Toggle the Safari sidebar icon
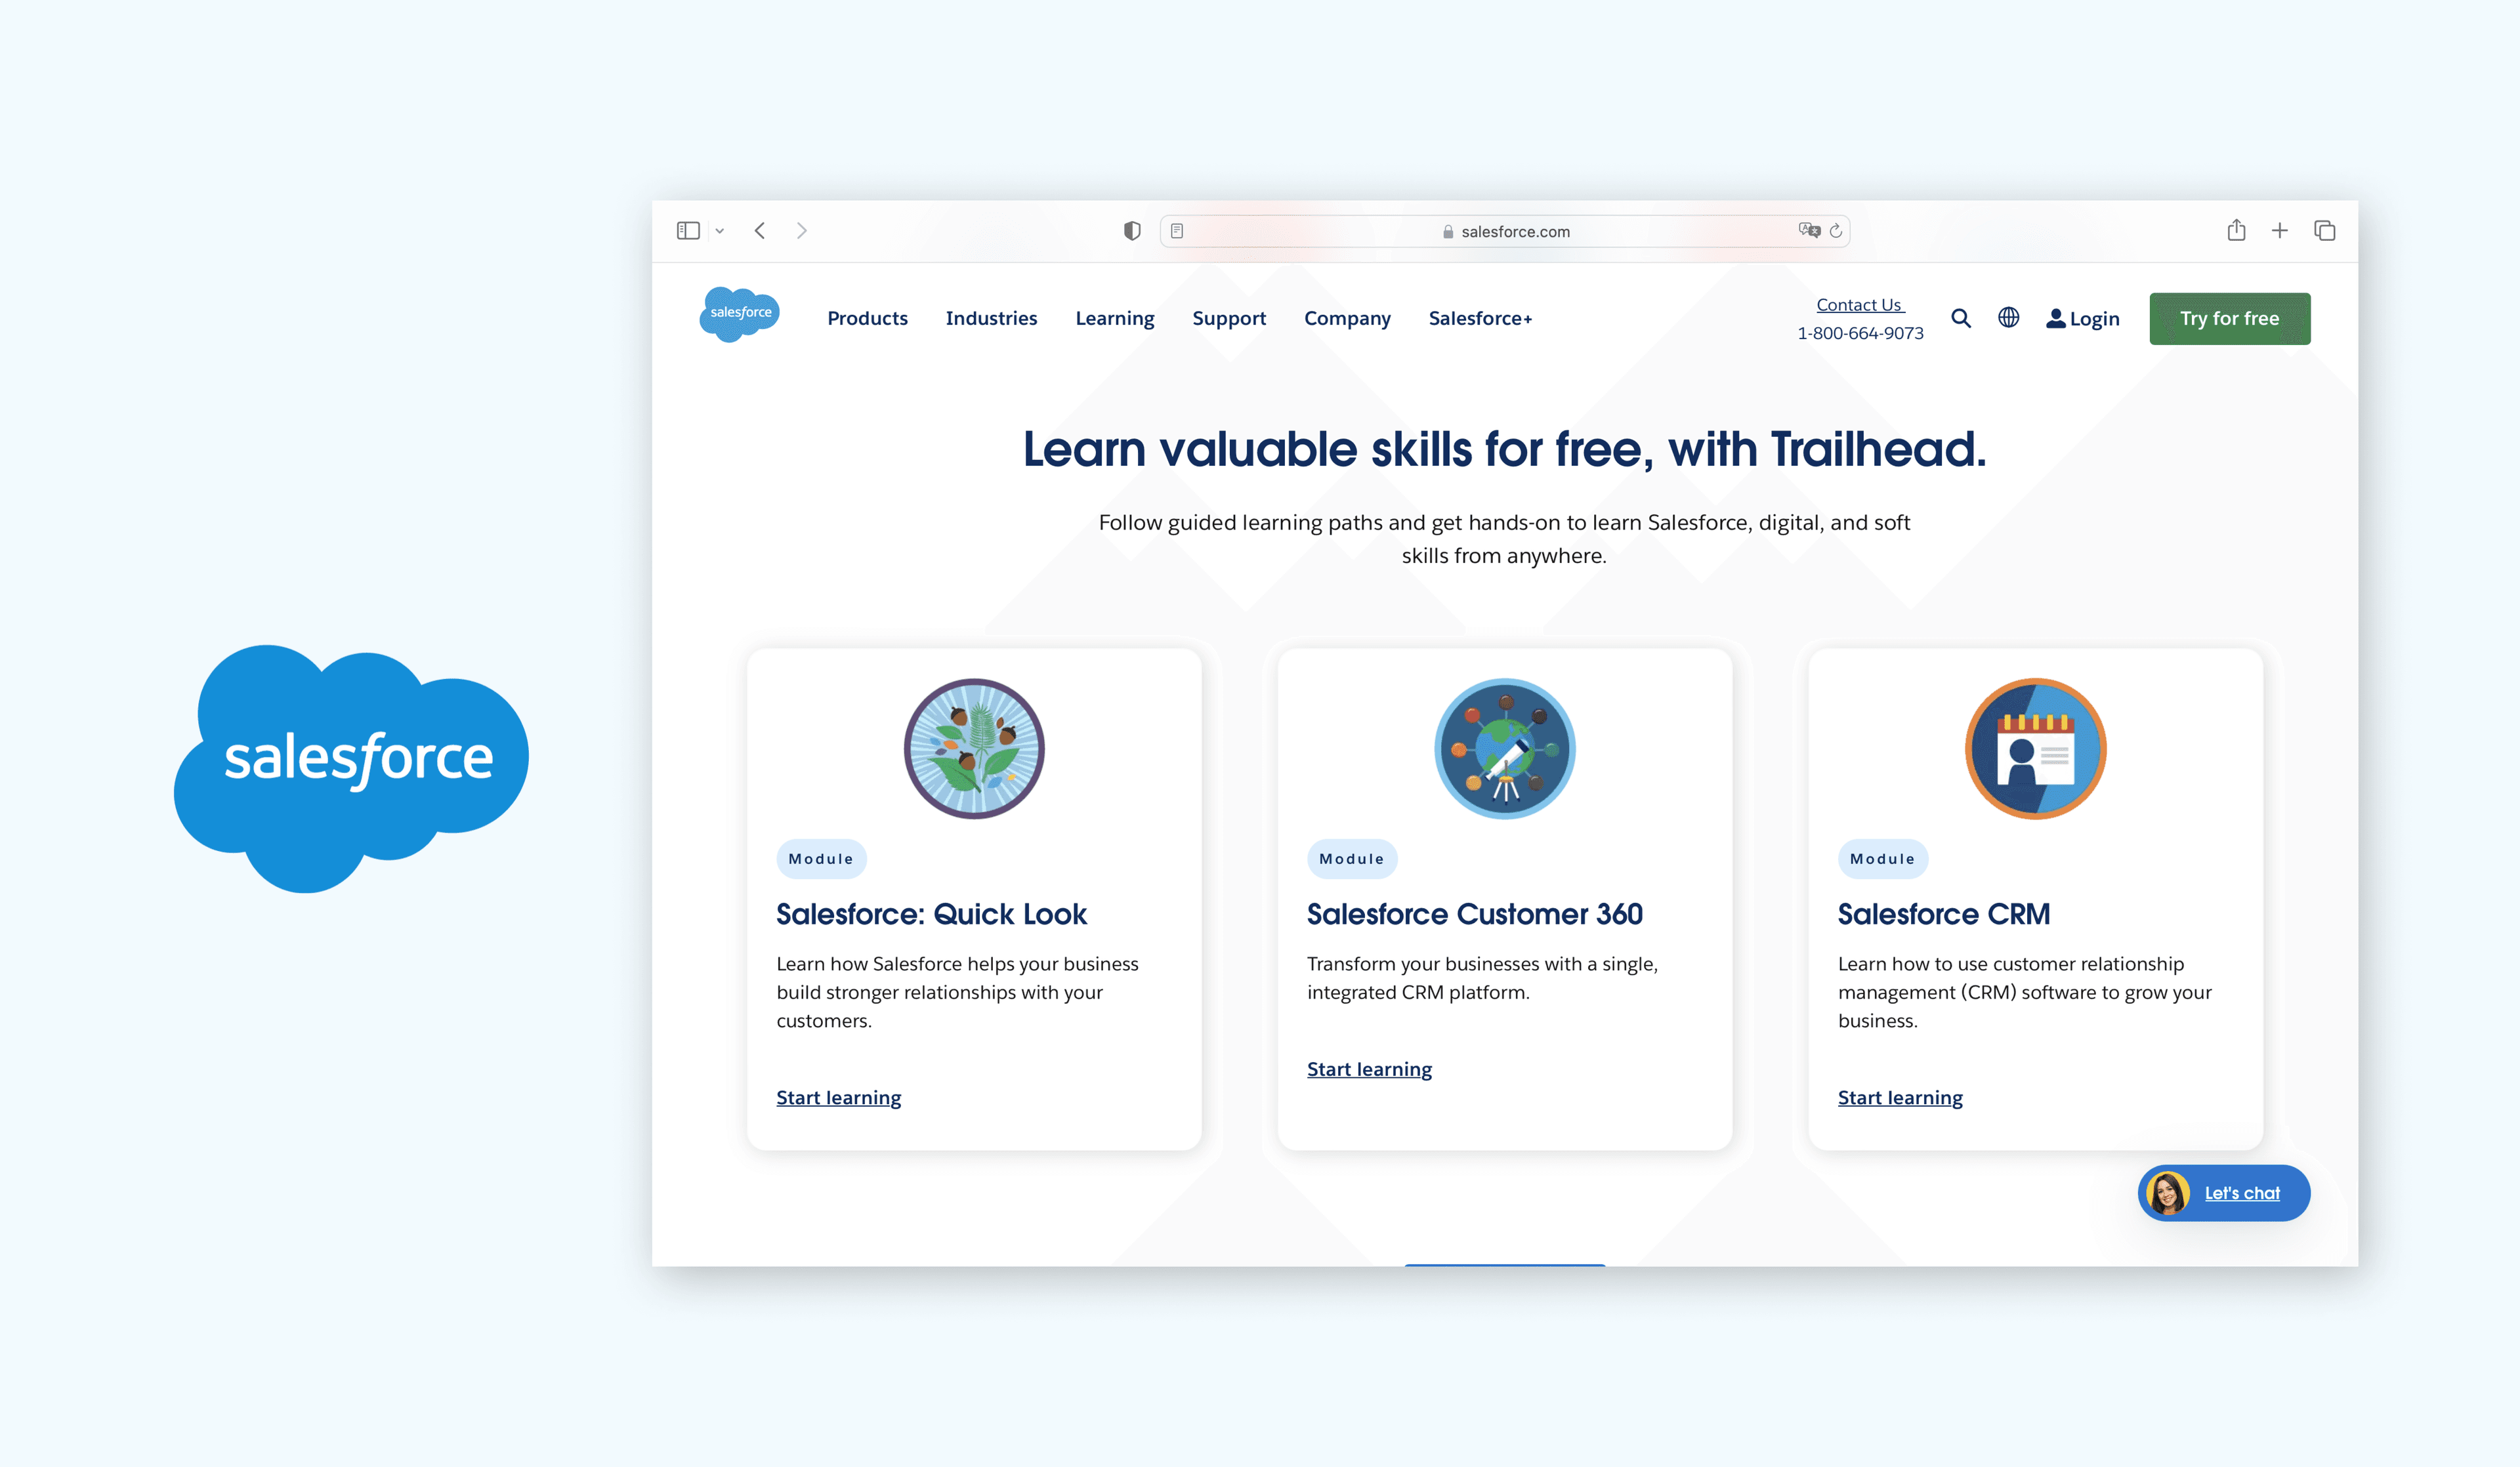Viewport: 2520px width, 1467px height. (688, 231)
